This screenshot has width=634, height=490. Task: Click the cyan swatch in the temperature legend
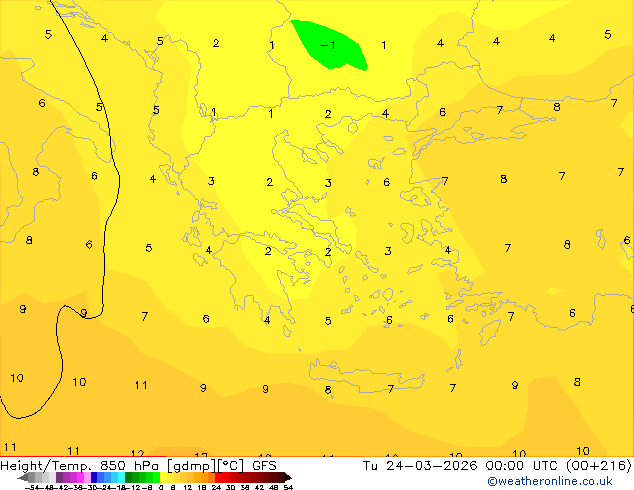point(121,477)
